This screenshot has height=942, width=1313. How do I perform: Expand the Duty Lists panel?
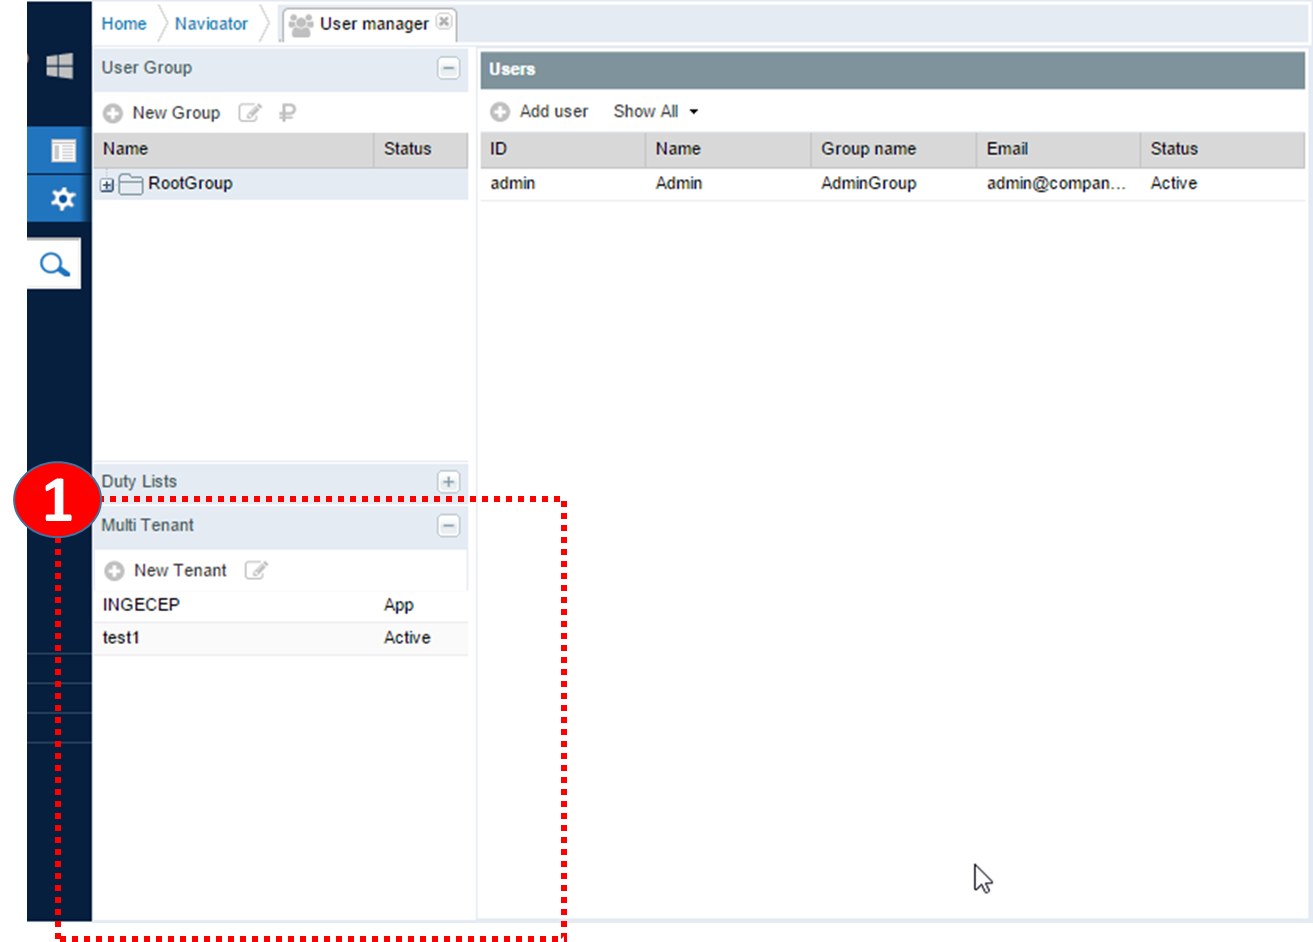coord(448,482)
